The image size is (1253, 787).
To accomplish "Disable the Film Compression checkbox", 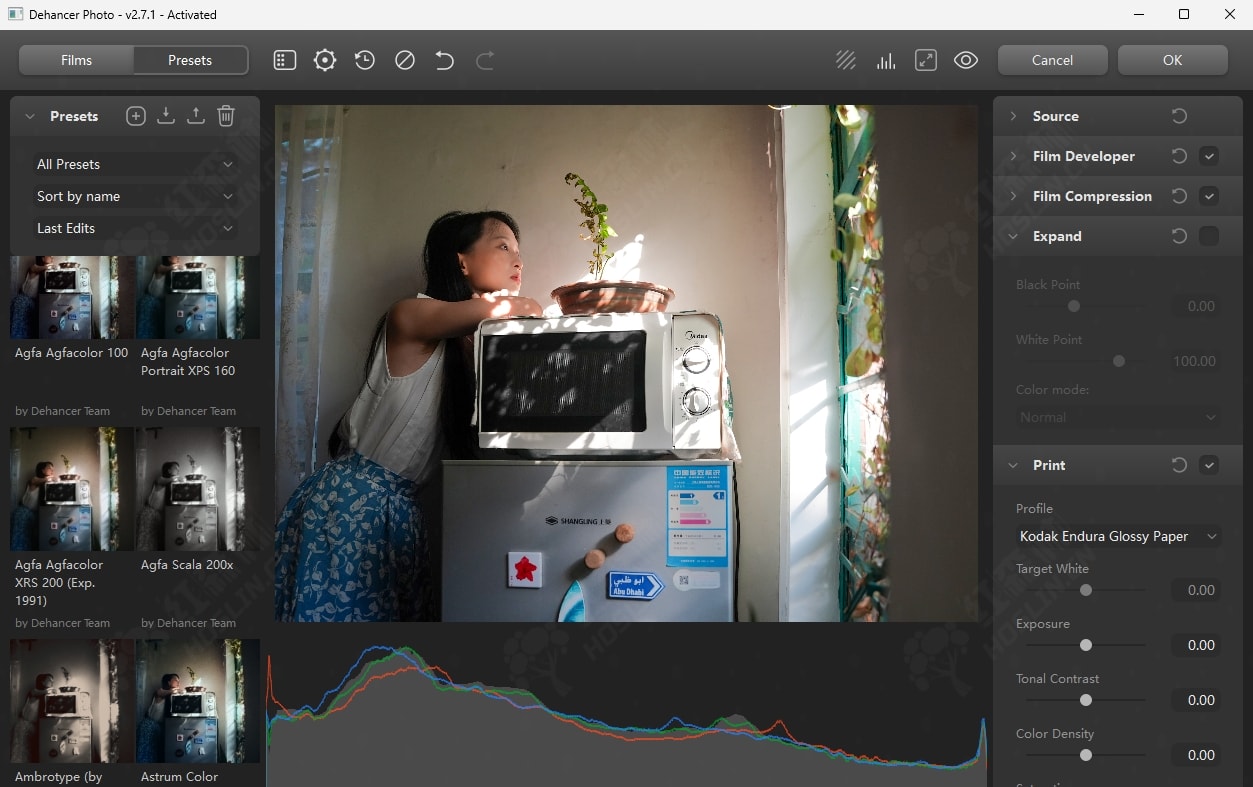I will tap(1209, 196).
